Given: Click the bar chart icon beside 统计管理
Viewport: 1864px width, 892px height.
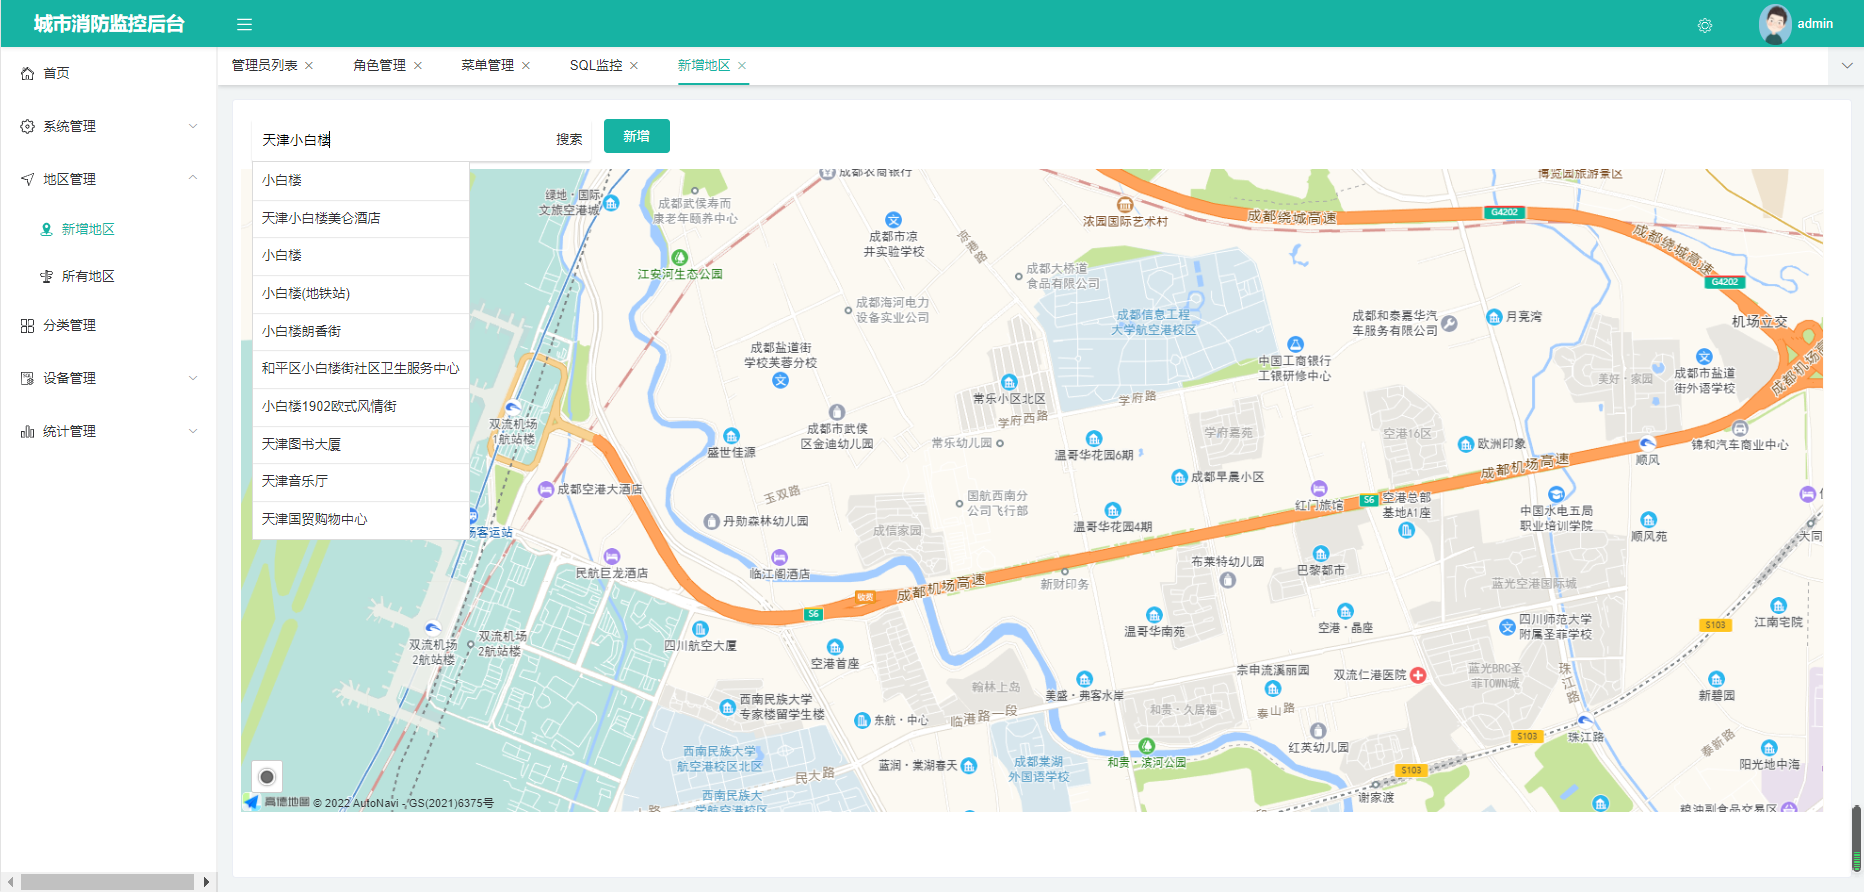Looking at the screenshot, I should point(28,431).
